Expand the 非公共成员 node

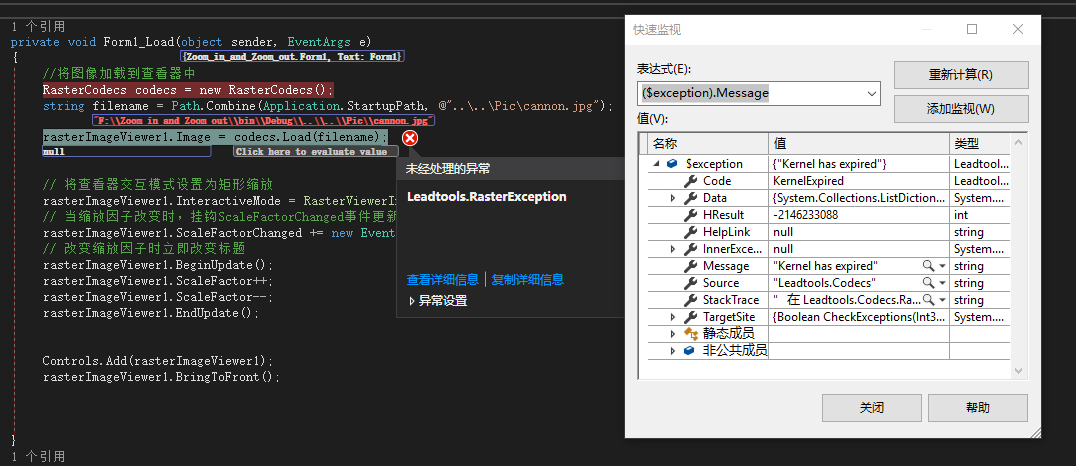click(x=673, y=351)
